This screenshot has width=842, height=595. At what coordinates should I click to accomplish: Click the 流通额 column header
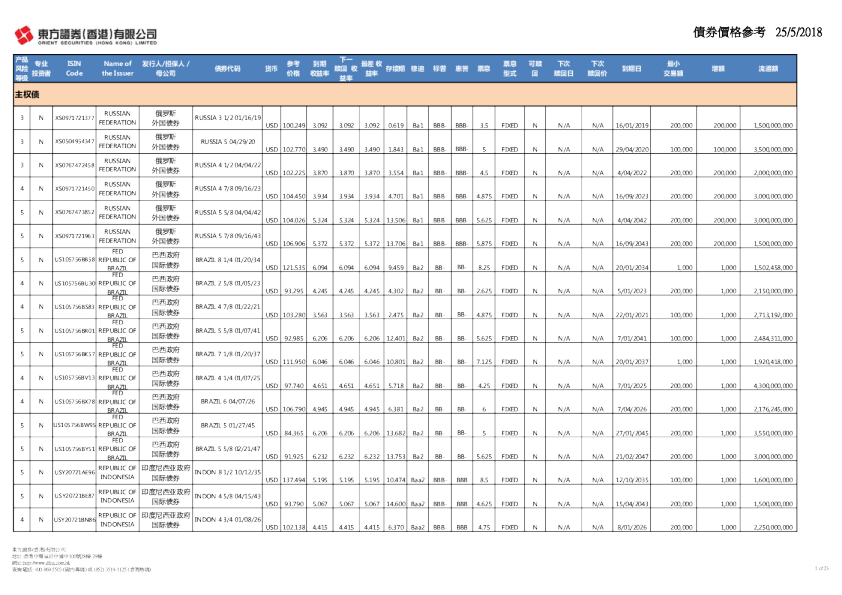click(x=768, y=68)
